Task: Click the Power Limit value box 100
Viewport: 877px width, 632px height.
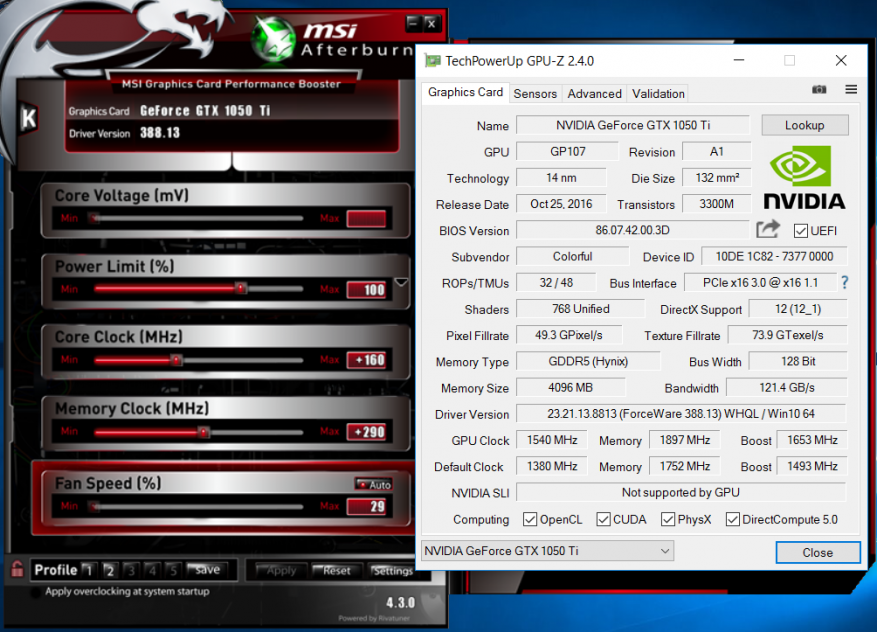Action: [366, 289]
